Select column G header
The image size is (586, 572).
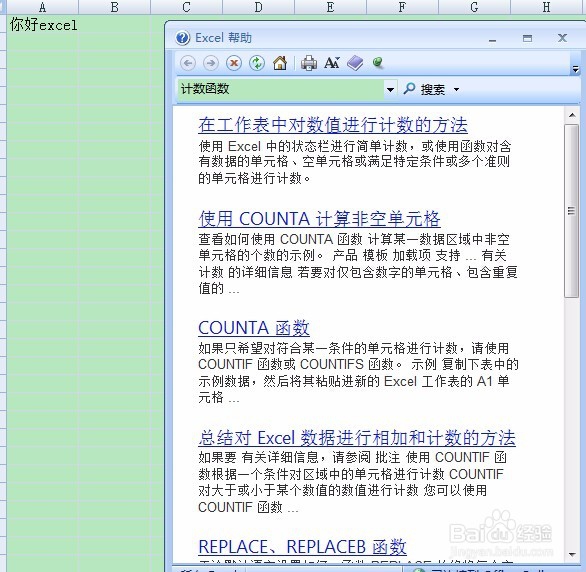[474, 7]
